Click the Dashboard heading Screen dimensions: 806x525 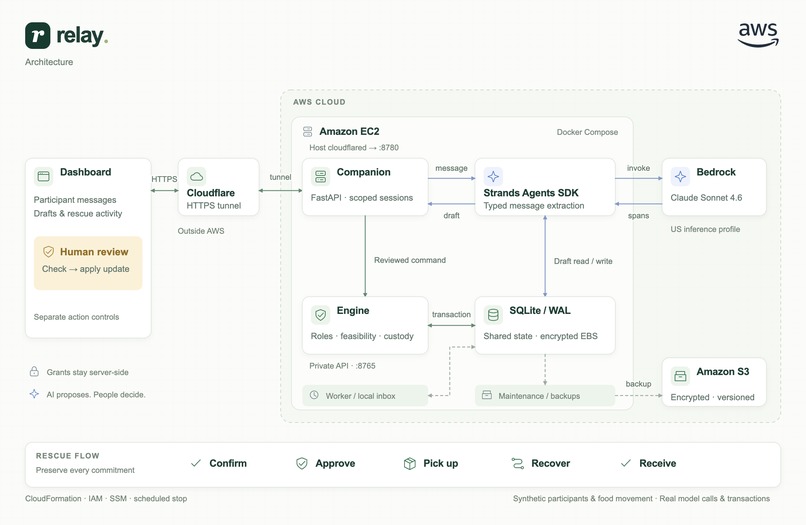click(x=85, y=172)
